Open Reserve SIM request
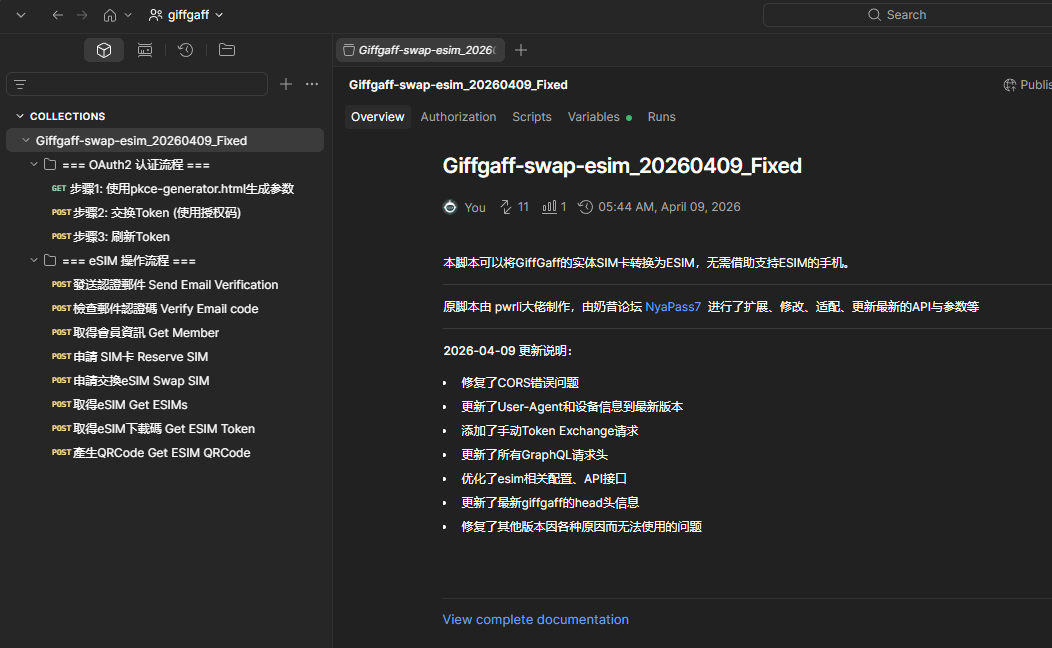The width and height of the screenshot is (1052, 648). click(130, 357)
